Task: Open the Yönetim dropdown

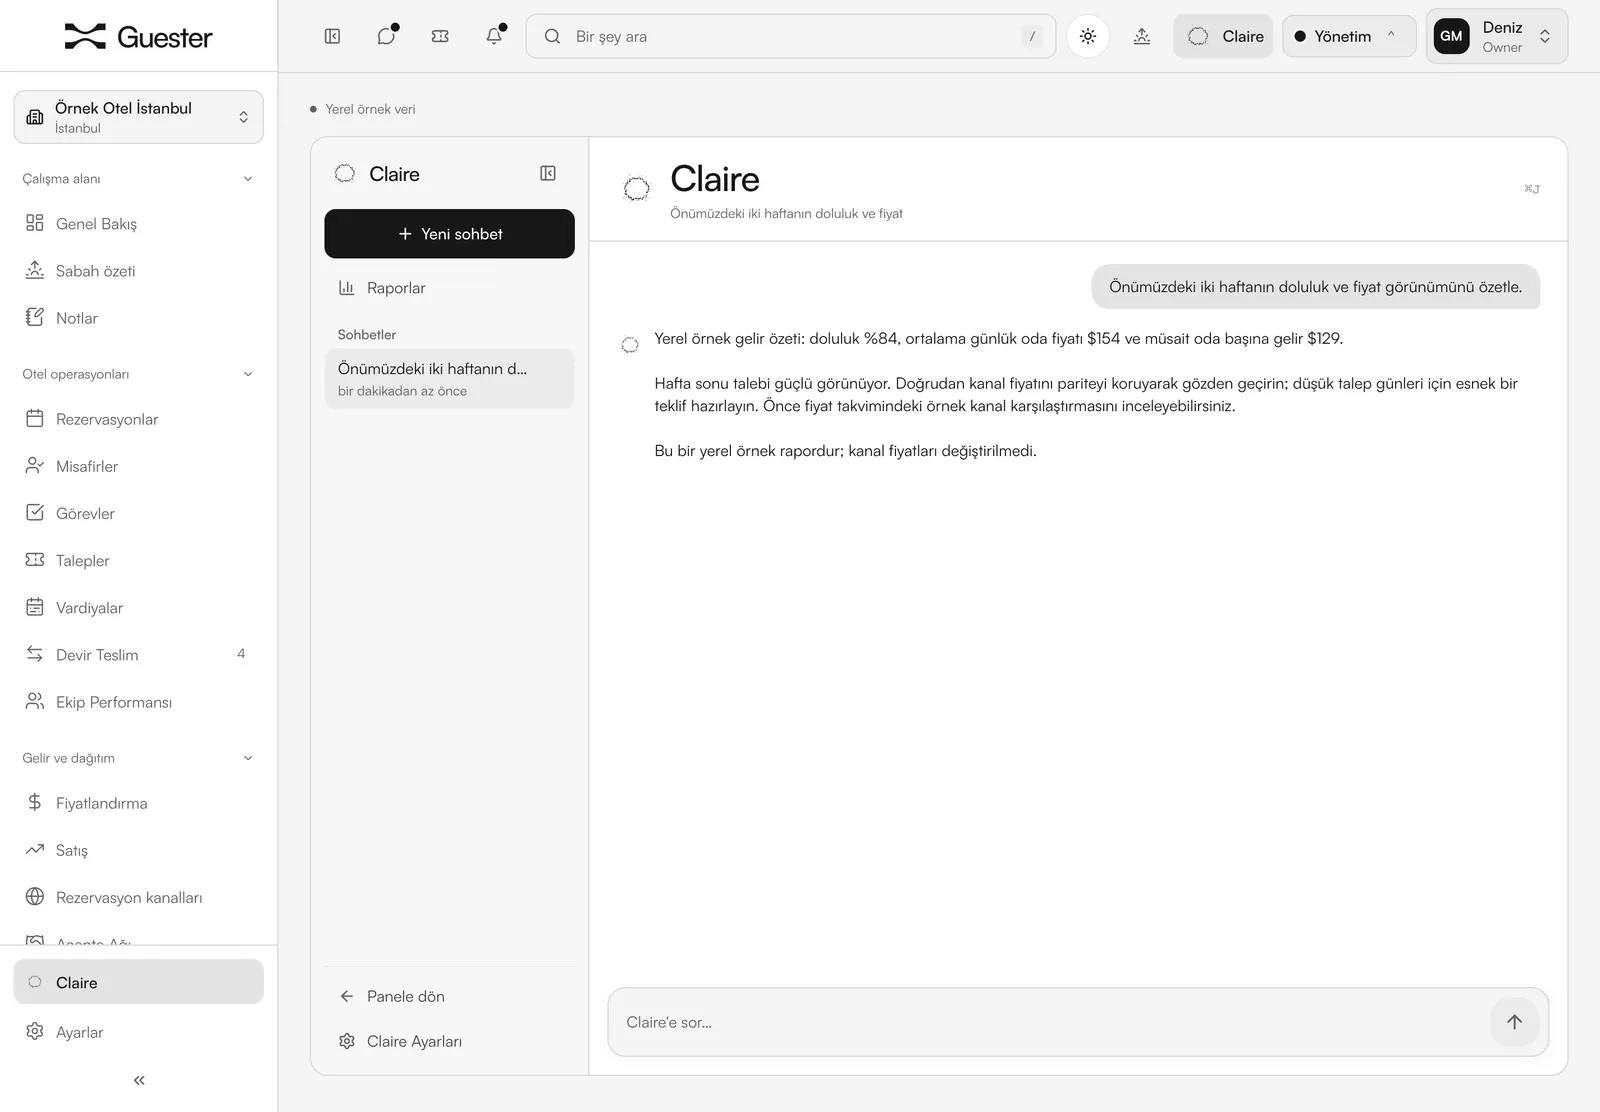Action: click(1349, 36)
